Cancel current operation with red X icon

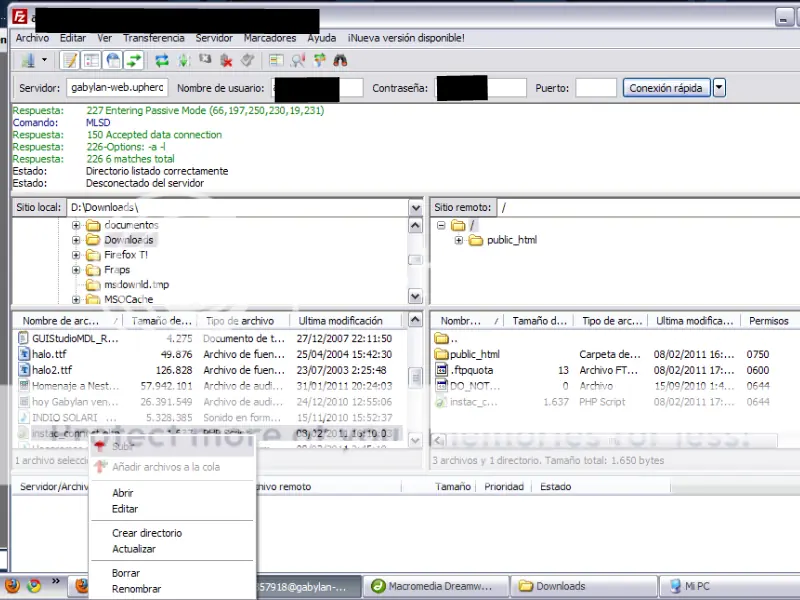(205, 61)
